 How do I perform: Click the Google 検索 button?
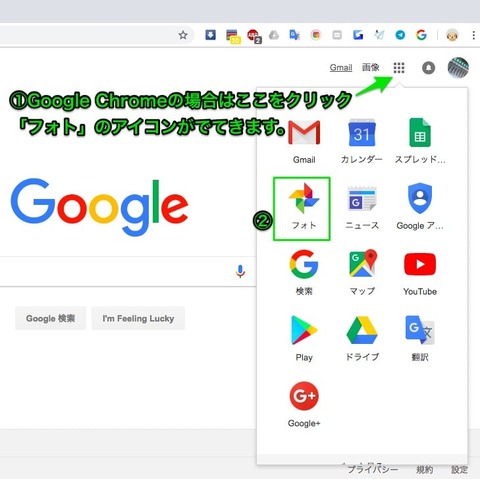50,318
